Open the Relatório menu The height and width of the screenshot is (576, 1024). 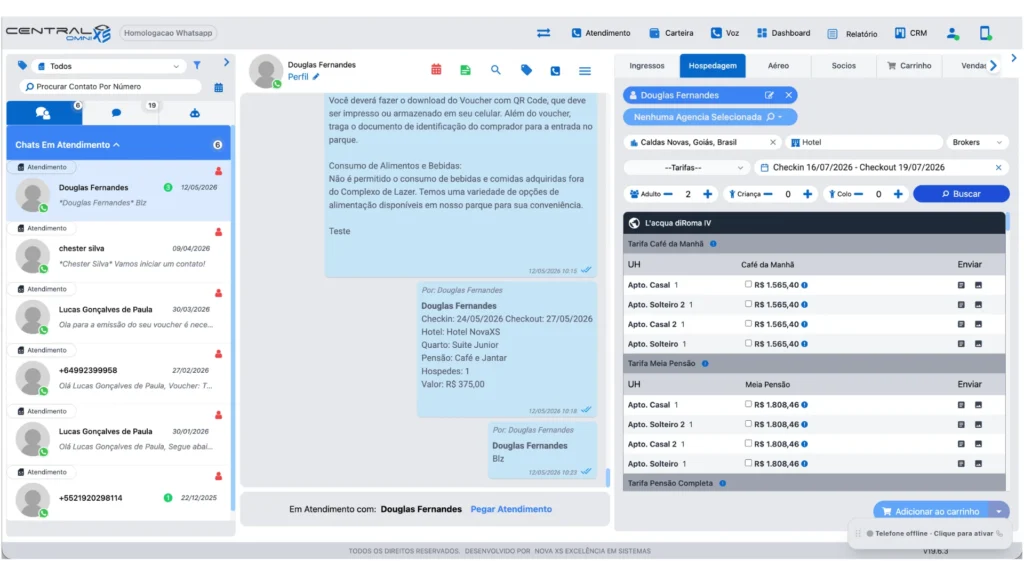(852, 34)
